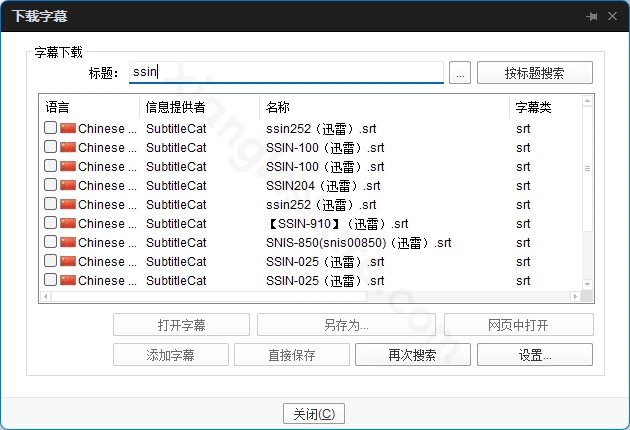Click the China flag icon in SNIS-850 row
This screenshot has width=630, height=430.
point(68,242)
